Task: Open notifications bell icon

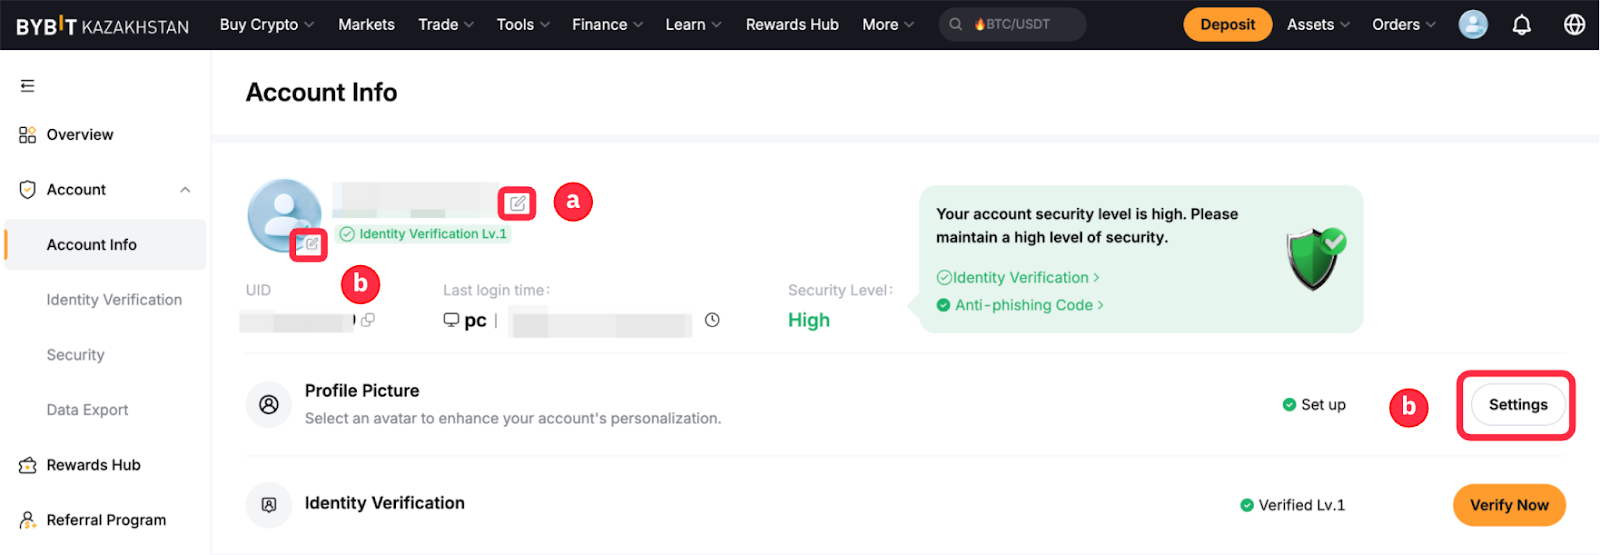Action: point(1521,25)
